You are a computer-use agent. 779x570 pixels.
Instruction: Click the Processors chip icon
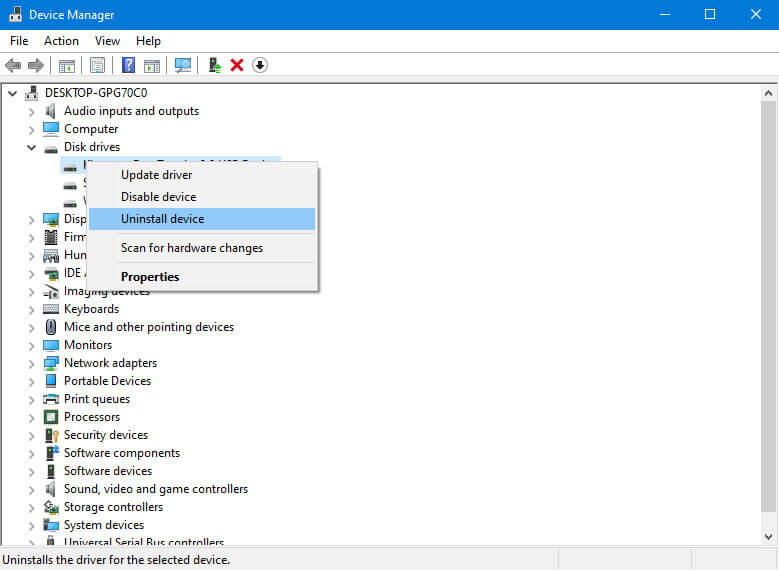tap(51, 417)
